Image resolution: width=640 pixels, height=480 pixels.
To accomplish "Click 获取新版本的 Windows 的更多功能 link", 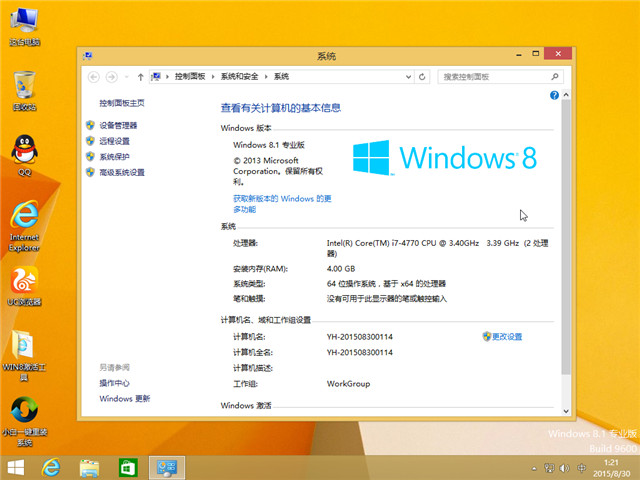I will [282, 204].
